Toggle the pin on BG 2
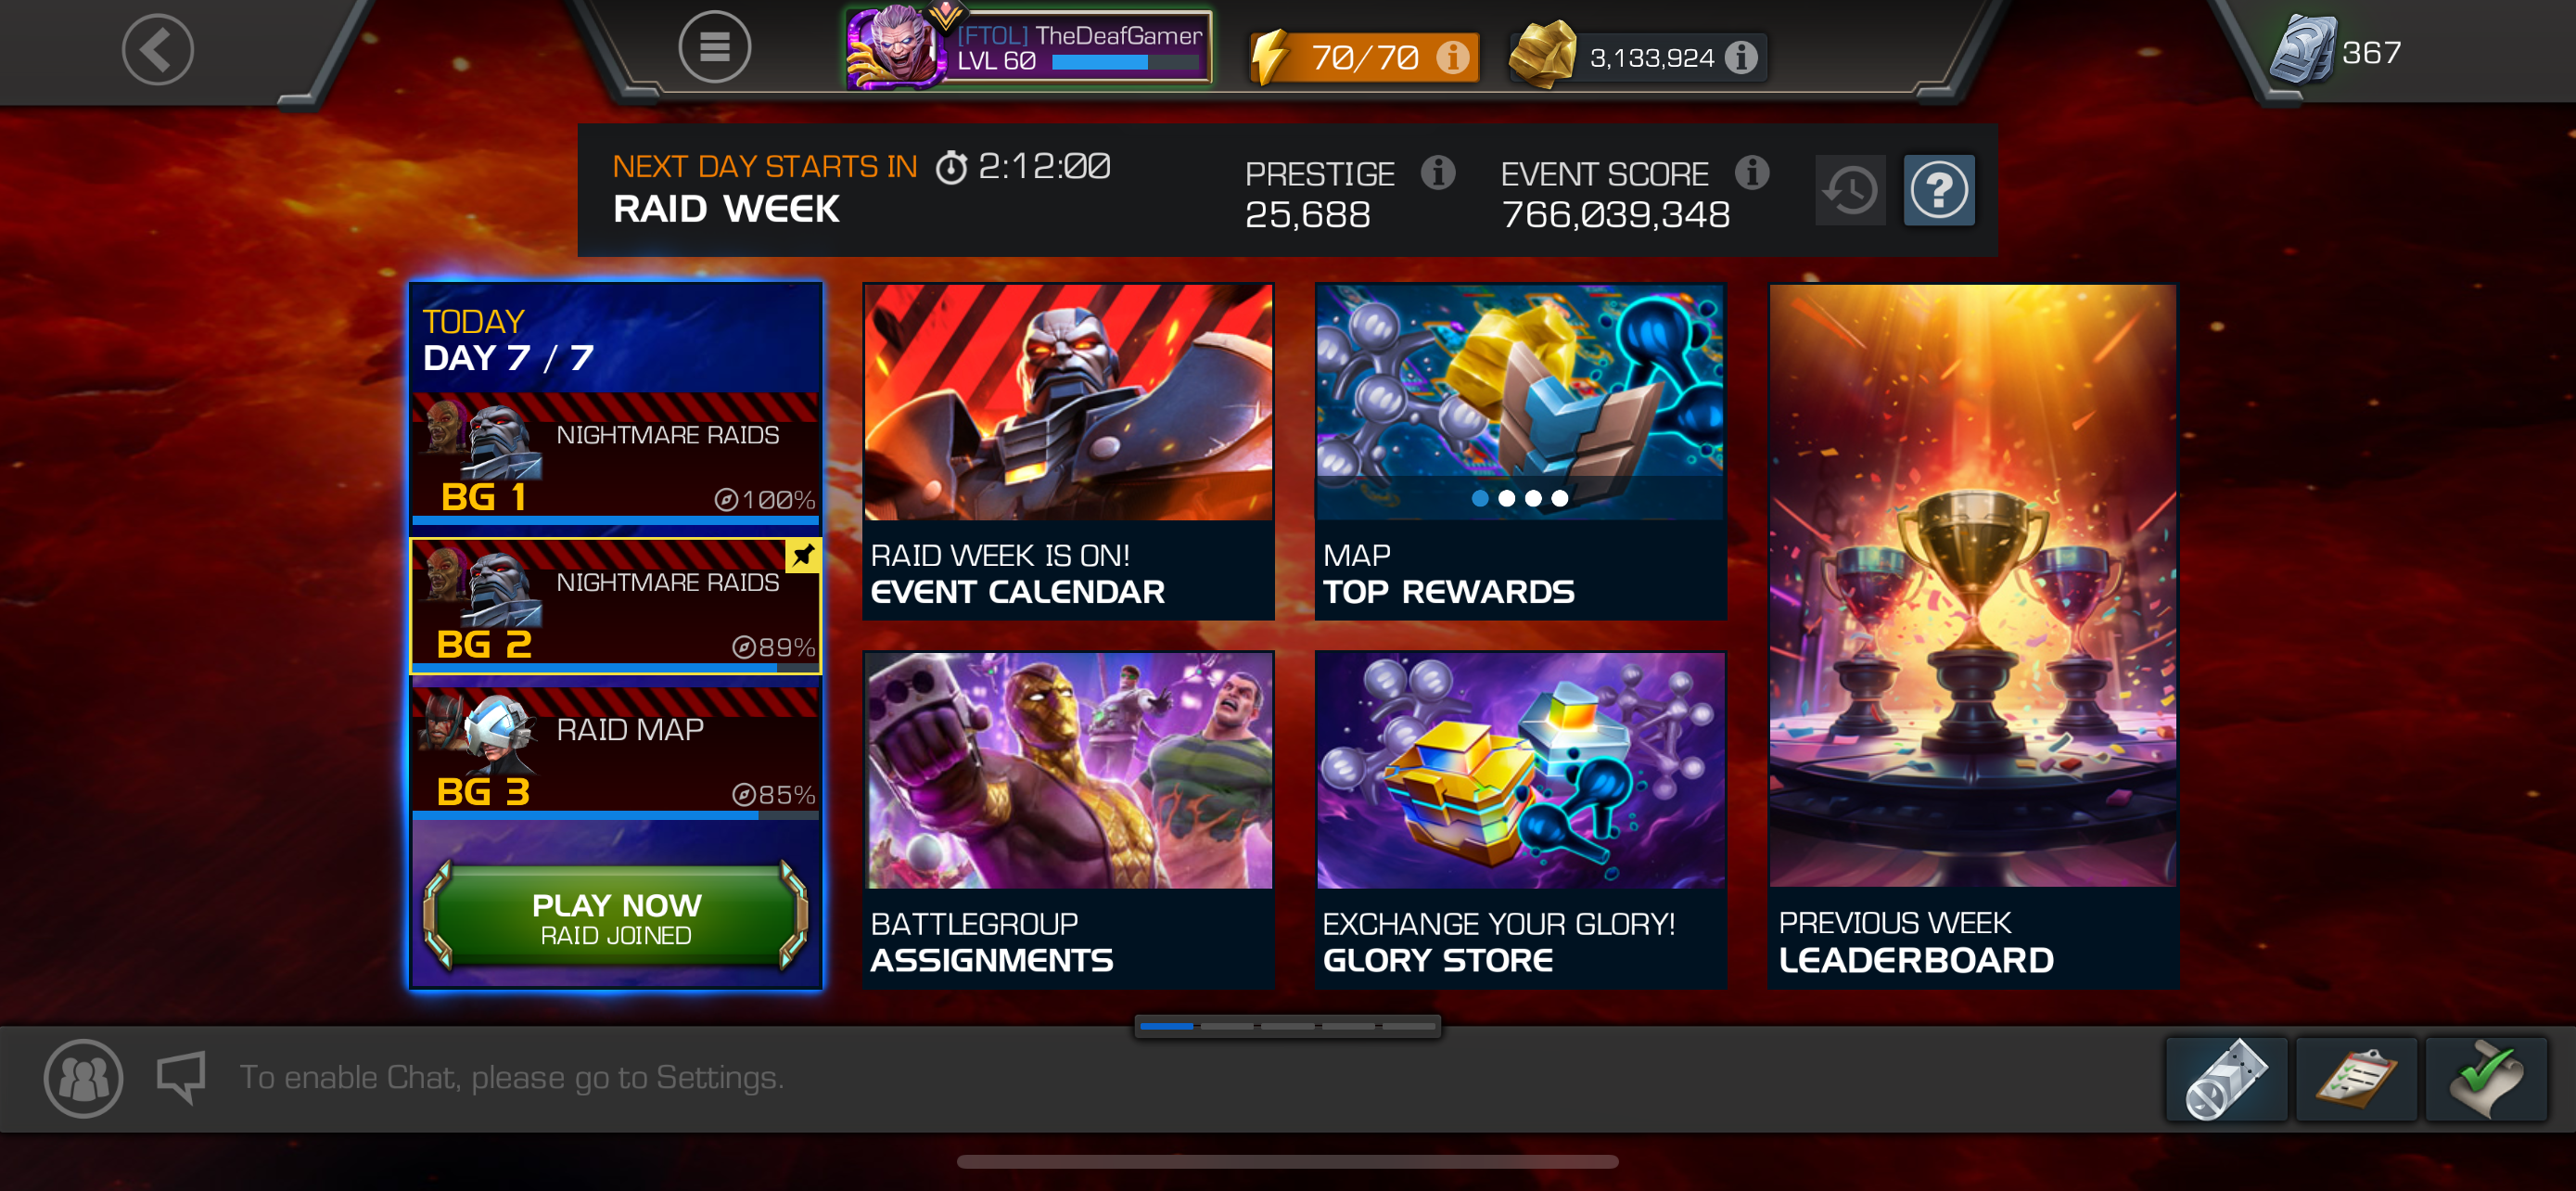Image resolution: width=2576 pixels, height=1191 pixels. point(802,556)
